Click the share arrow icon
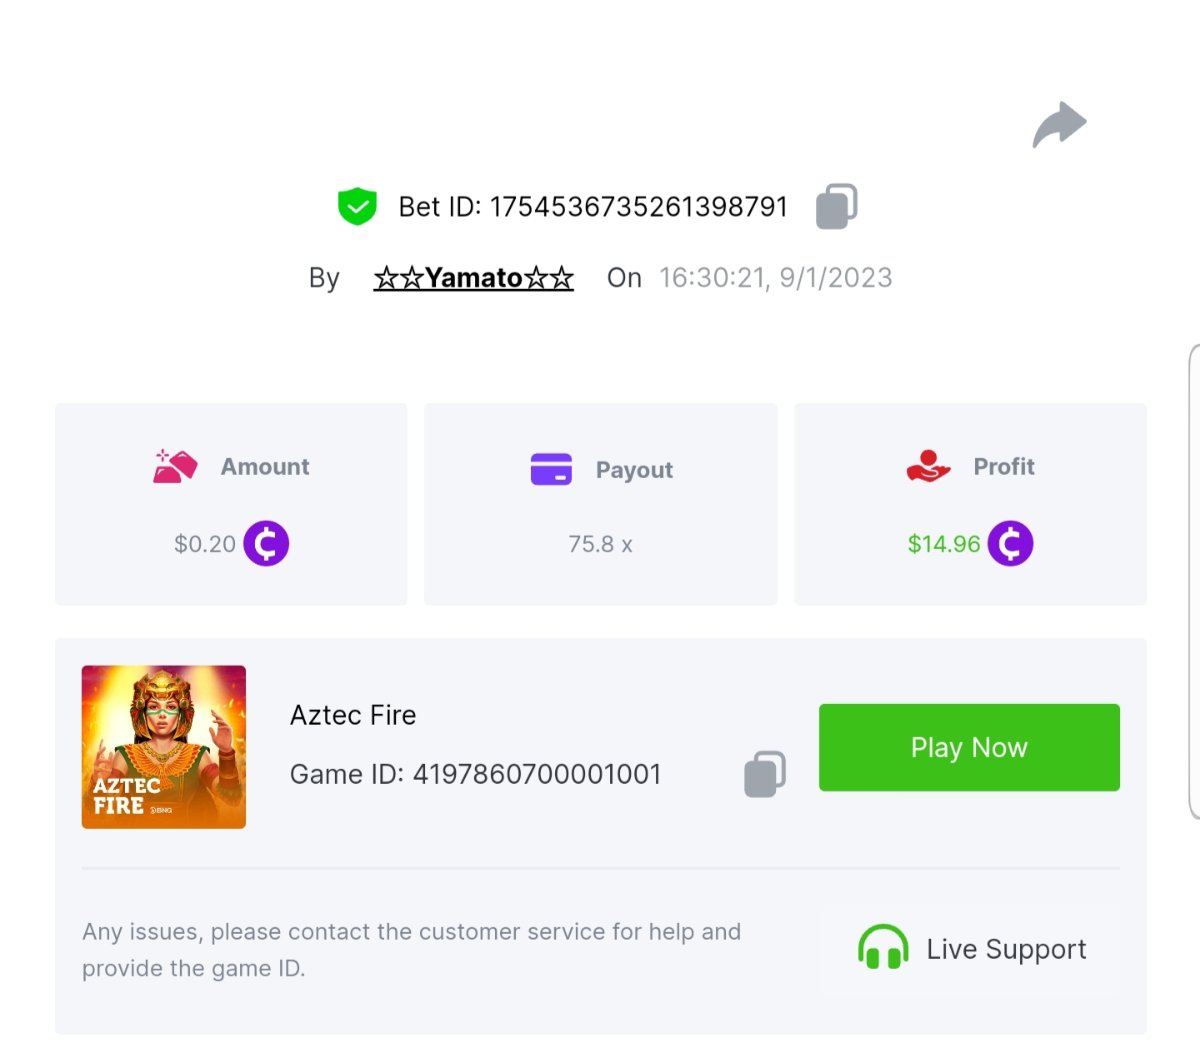Image resolution: width=1200 pixels, height=1063 pixels. pos(1059,125)
